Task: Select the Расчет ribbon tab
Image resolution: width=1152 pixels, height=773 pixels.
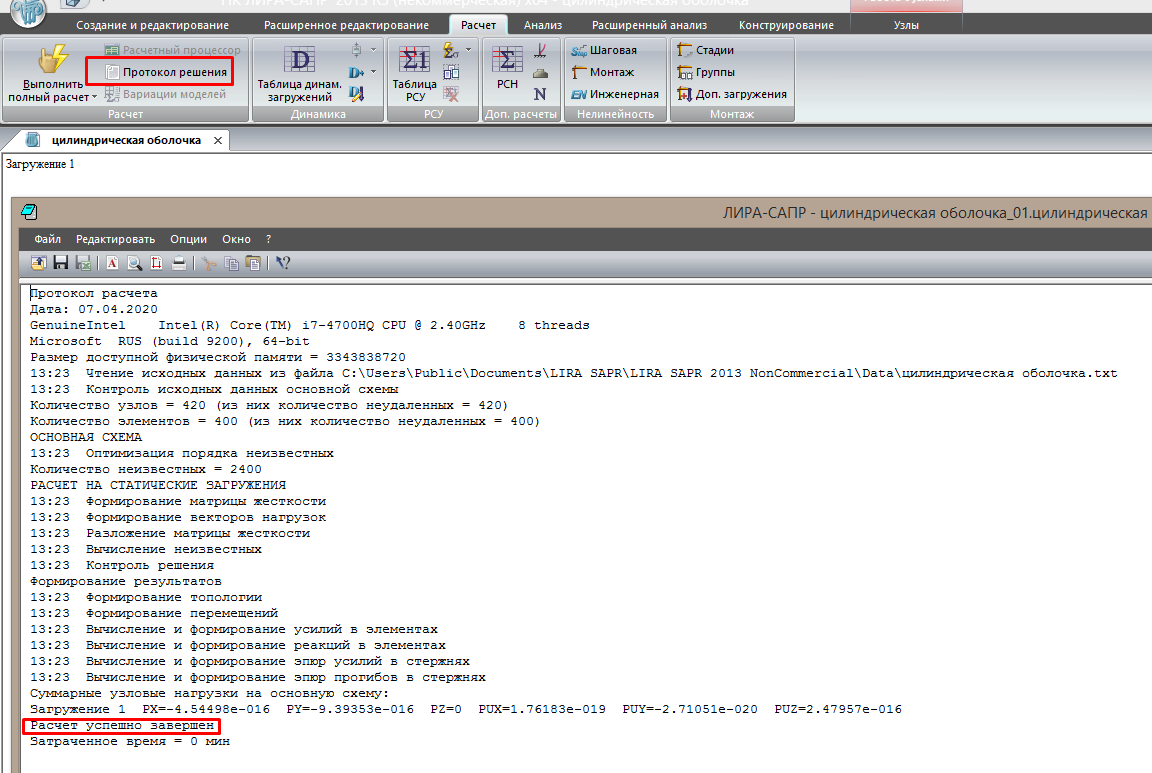Action: [478, 25]
